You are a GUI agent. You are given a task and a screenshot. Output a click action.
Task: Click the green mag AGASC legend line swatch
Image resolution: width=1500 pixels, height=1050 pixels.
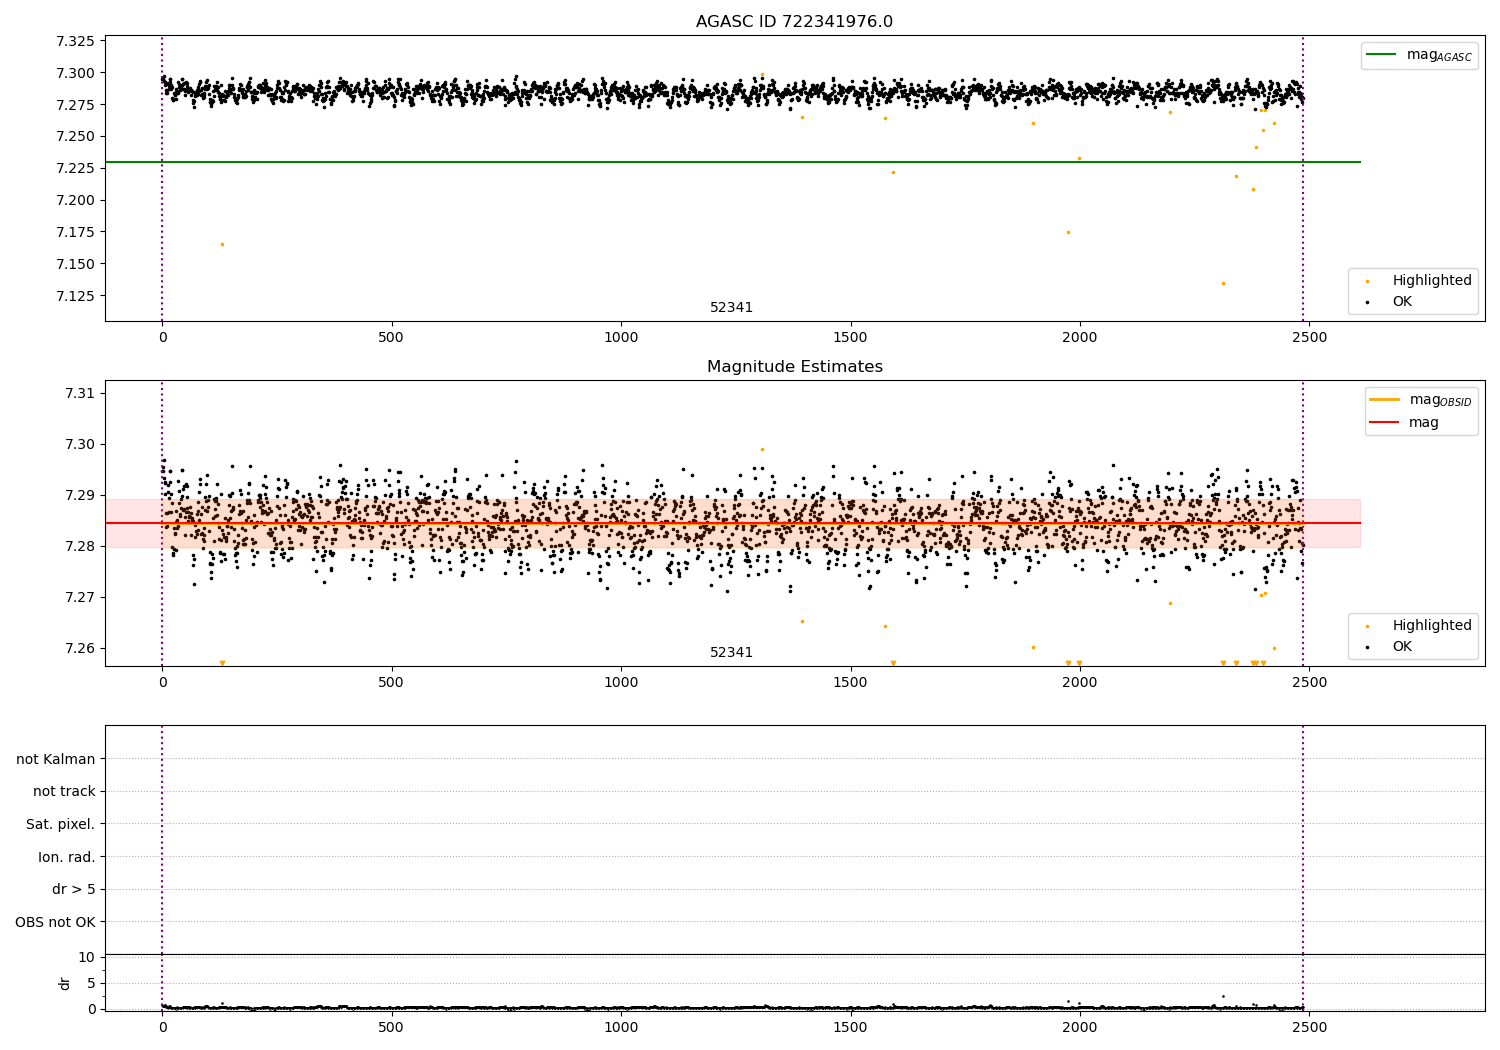1383,55
